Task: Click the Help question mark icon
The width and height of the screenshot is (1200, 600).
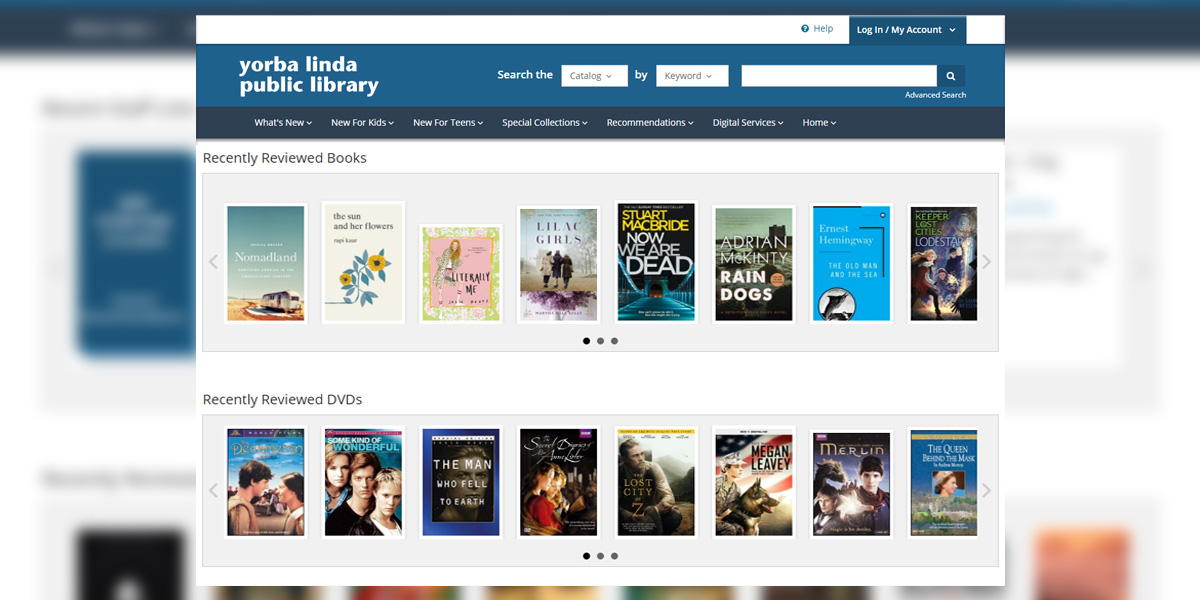Action: click(805, 29)
